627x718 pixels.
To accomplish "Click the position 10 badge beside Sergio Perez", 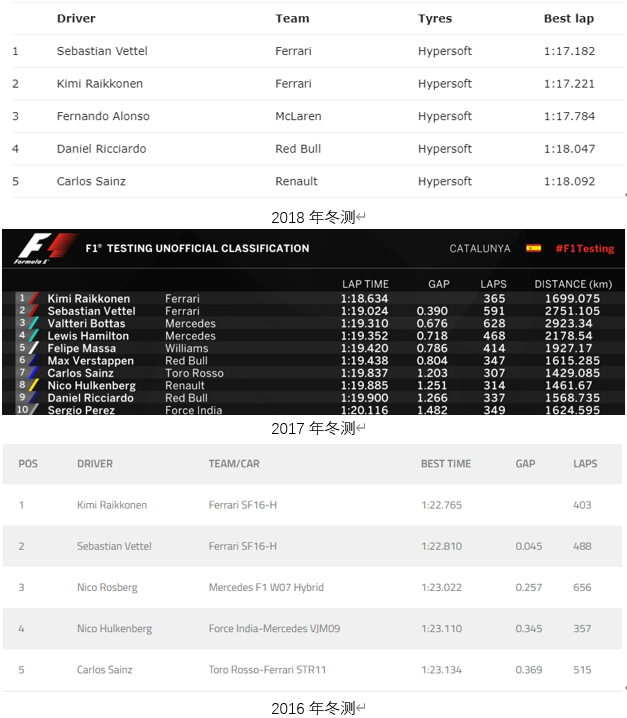I will [x=22, y=410].
